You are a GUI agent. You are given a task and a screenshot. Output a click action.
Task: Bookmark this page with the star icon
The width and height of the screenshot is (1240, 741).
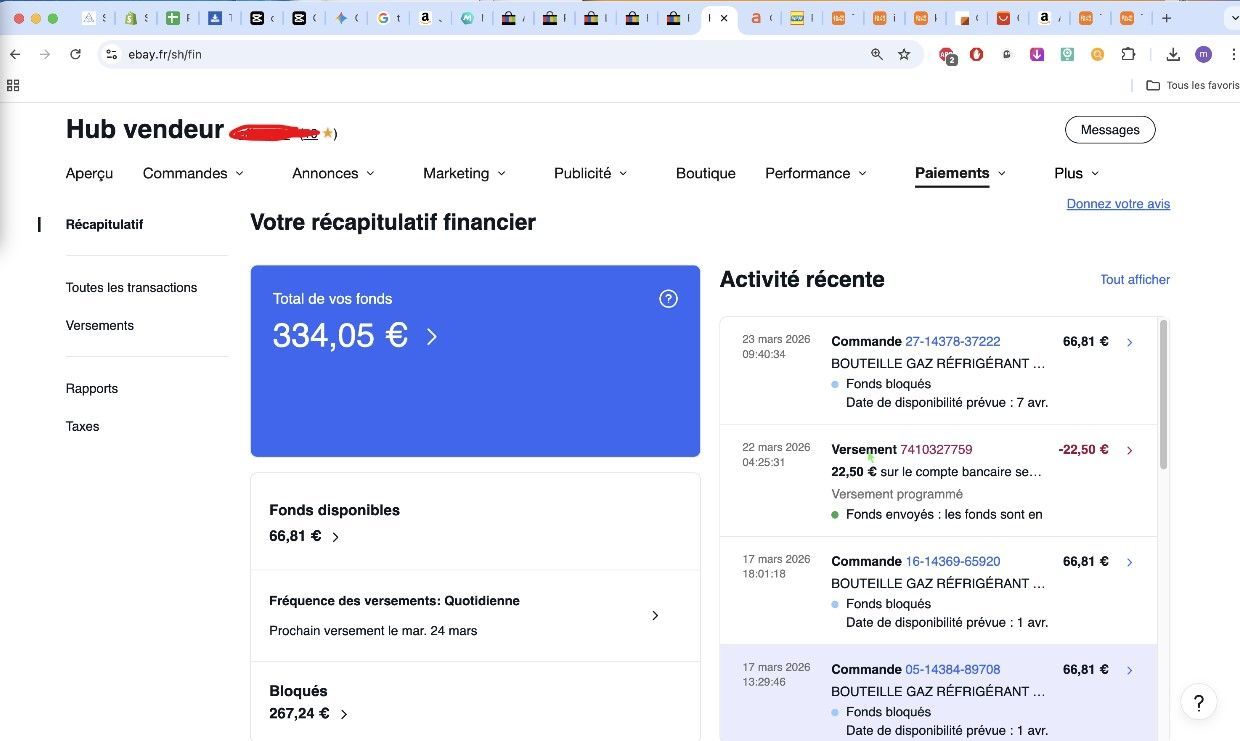[904, 54]
